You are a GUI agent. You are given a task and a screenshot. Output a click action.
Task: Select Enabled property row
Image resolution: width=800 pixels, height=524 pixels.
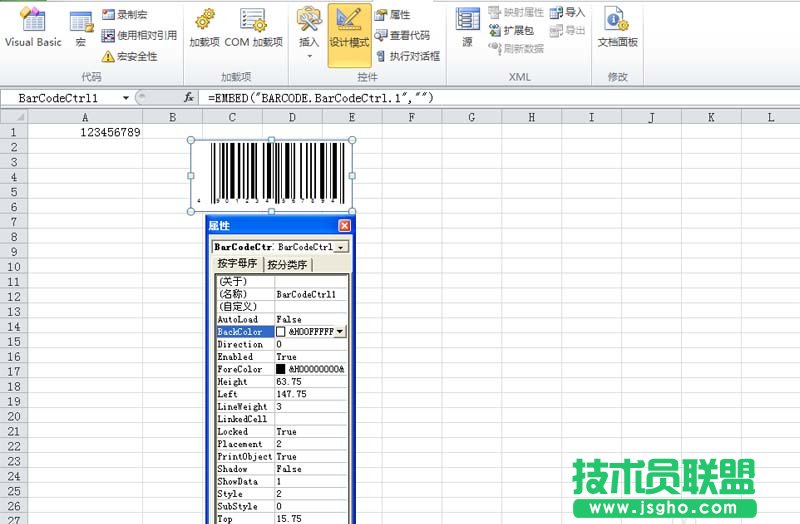[282, 357]
